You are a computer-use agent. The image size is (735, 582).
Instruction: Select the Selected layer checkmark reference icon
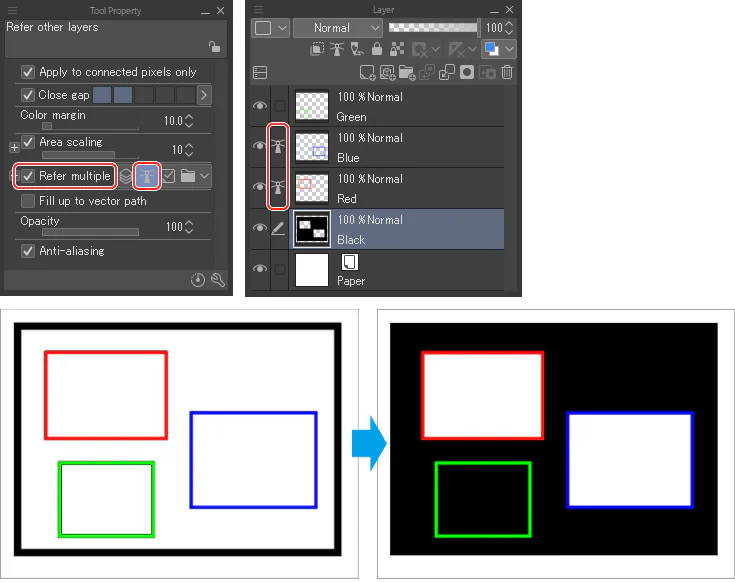coord(169,176)
